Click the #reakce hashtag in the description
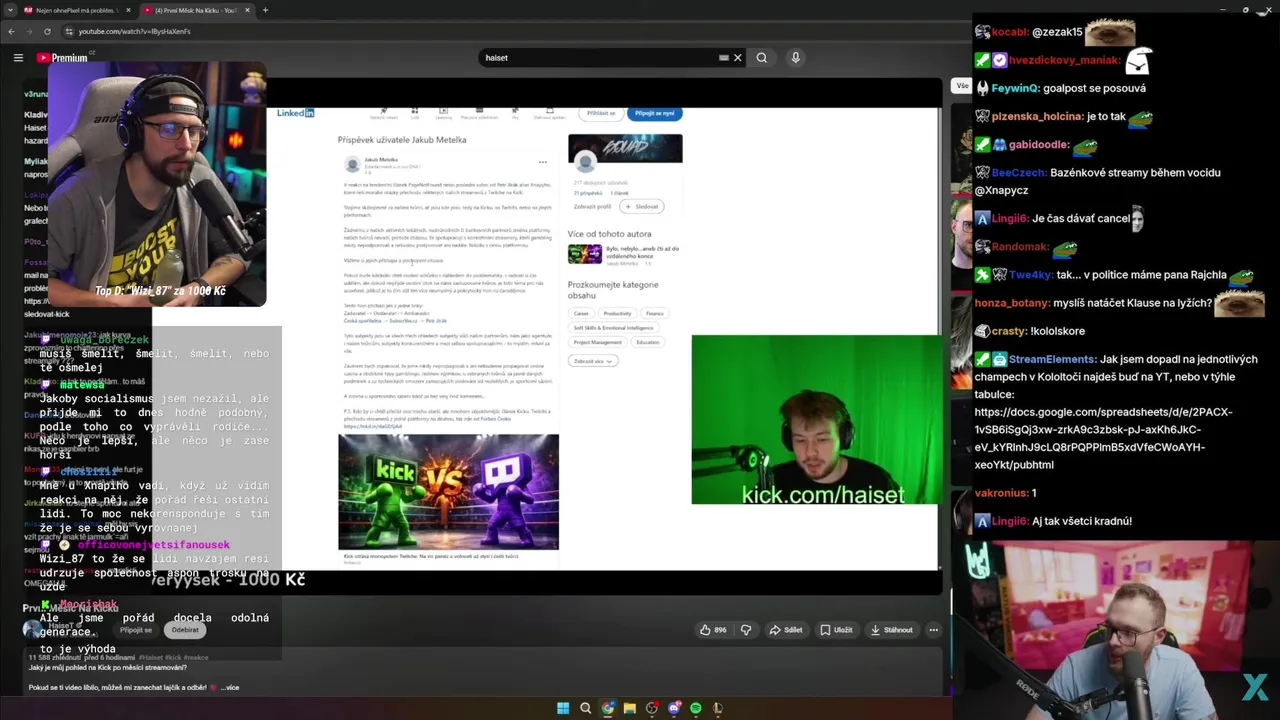Screen dimensions: 1280x720 pos(196,658)
